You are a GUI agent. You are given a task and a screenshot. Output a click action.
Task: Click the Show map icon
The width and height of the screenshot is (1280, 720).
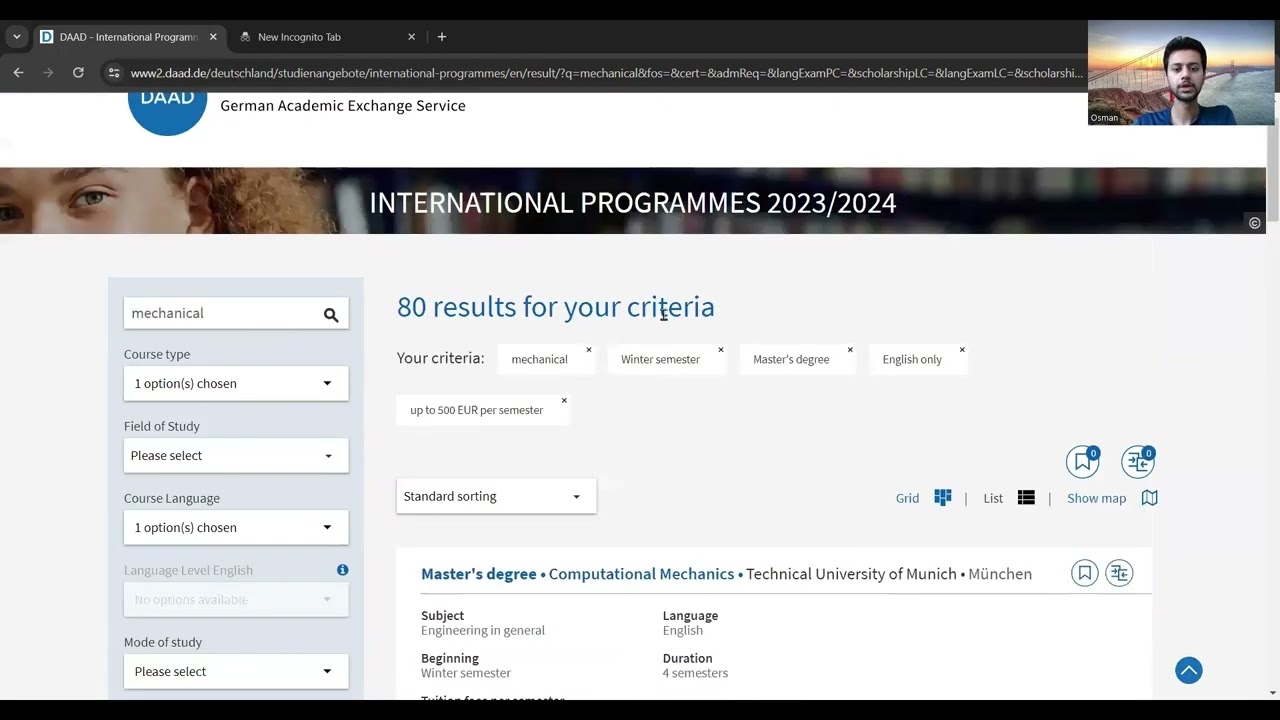click(1150, 498)
